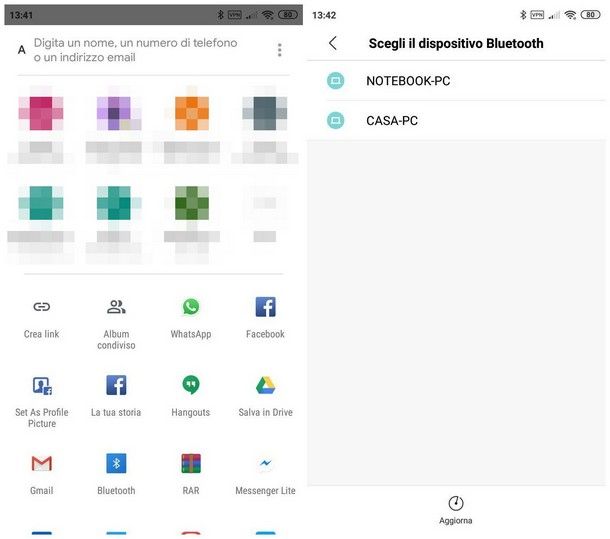Open the RAR app icon
The image size is (610, 539).
tap(191, 463)
